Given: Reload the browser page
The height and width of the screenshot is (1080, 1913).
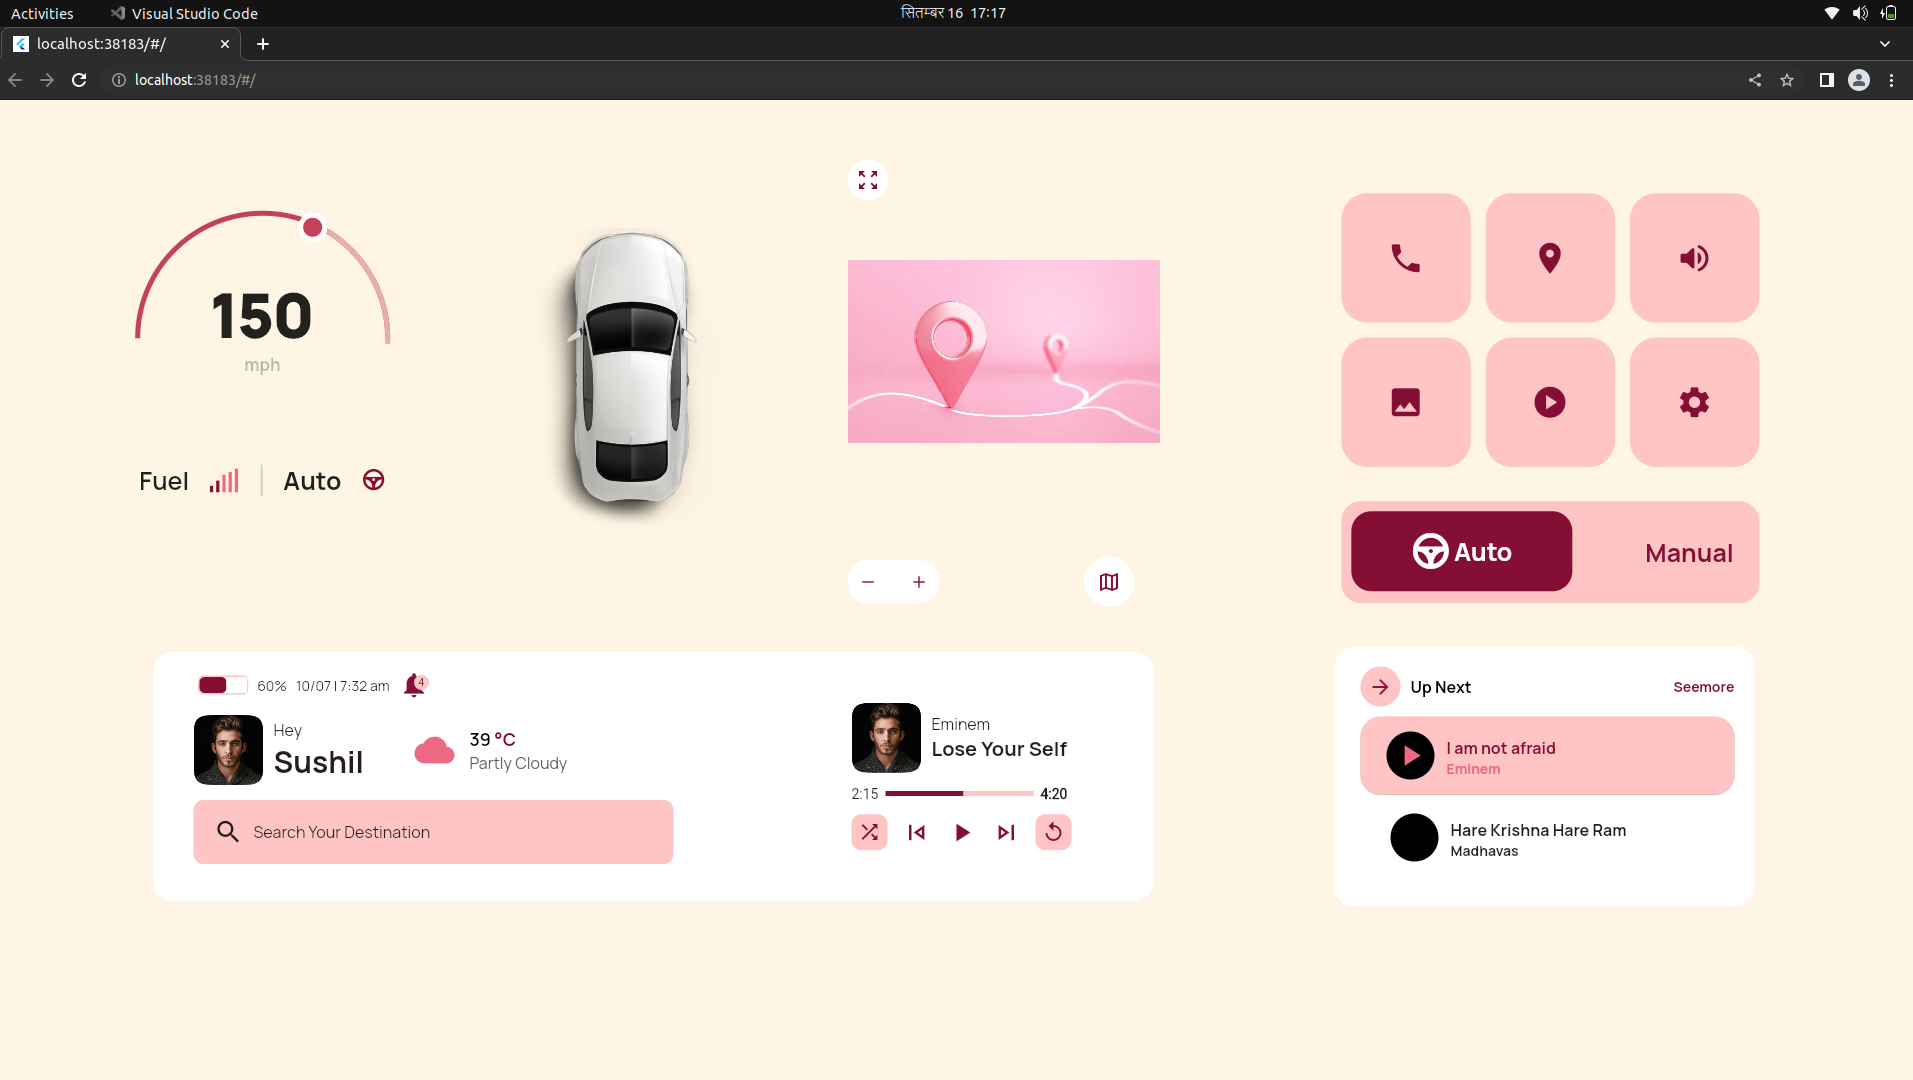Looking at the screenshot, I should coord(79,80).
